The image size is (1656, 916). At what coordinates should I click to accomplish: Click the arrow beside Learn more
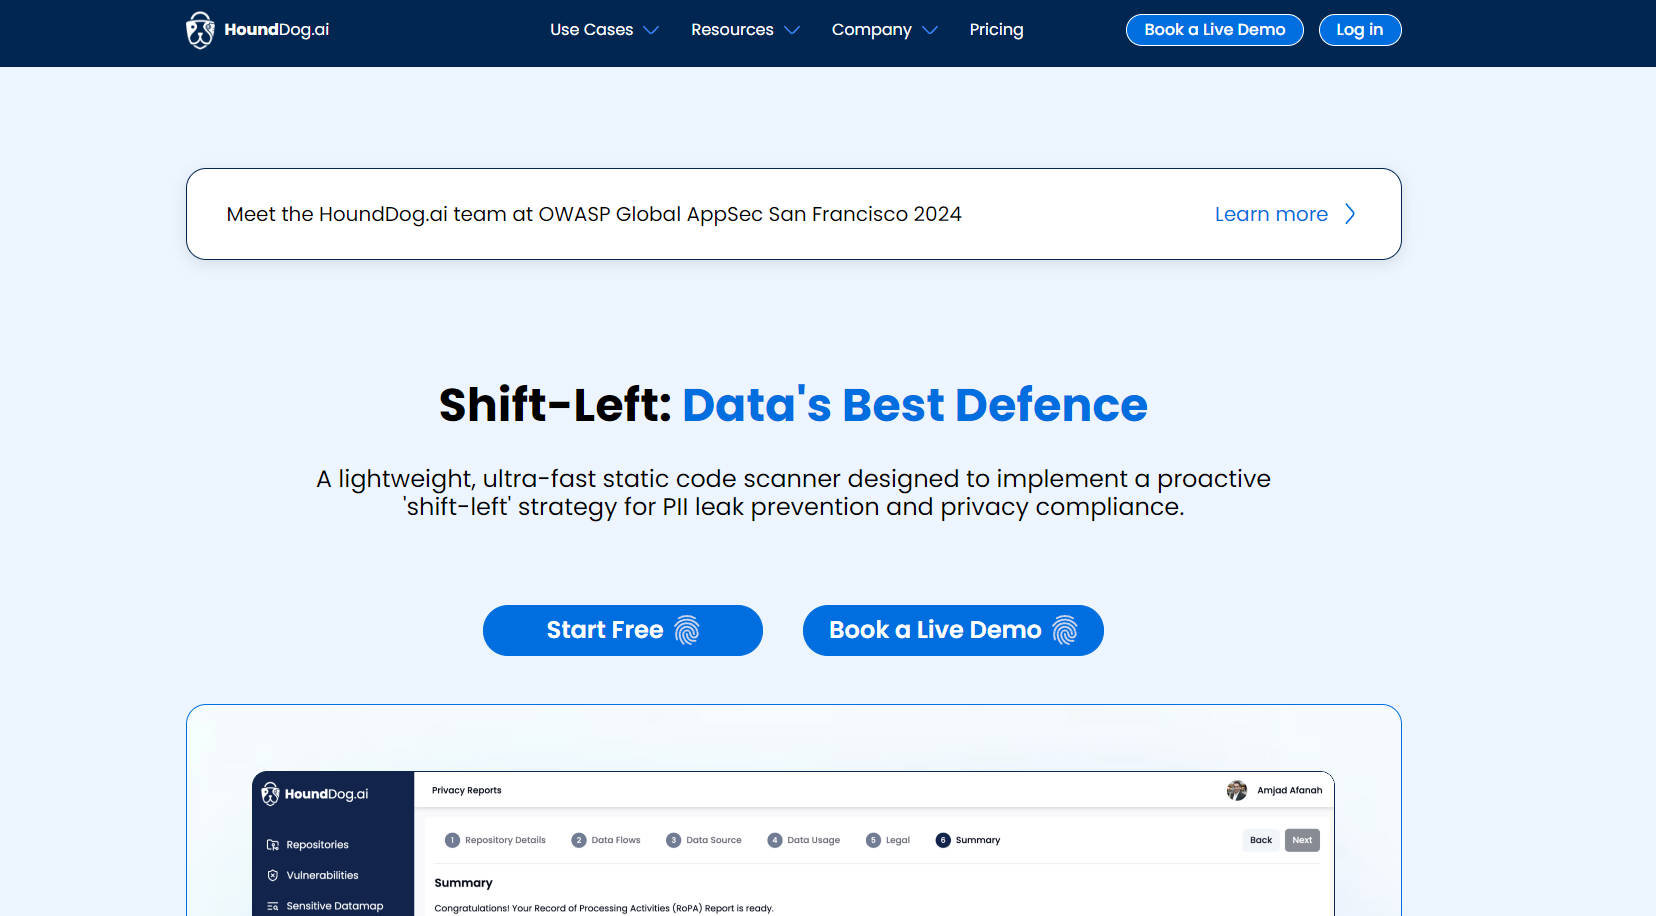1350,214
